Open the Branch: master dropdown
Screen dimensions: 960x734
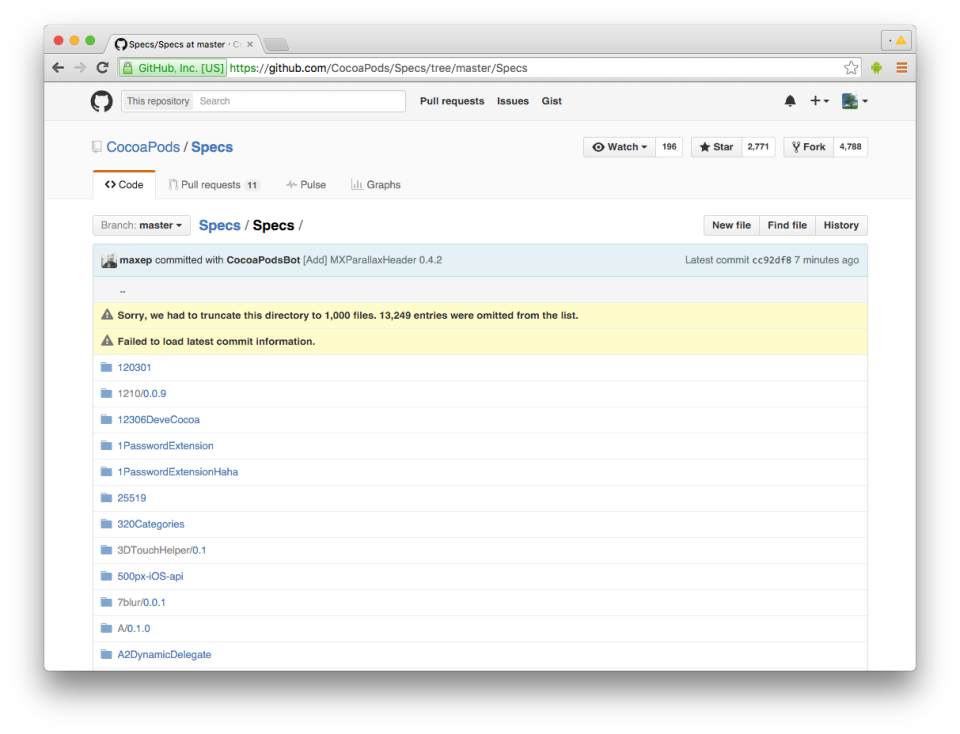coord(141,225)
